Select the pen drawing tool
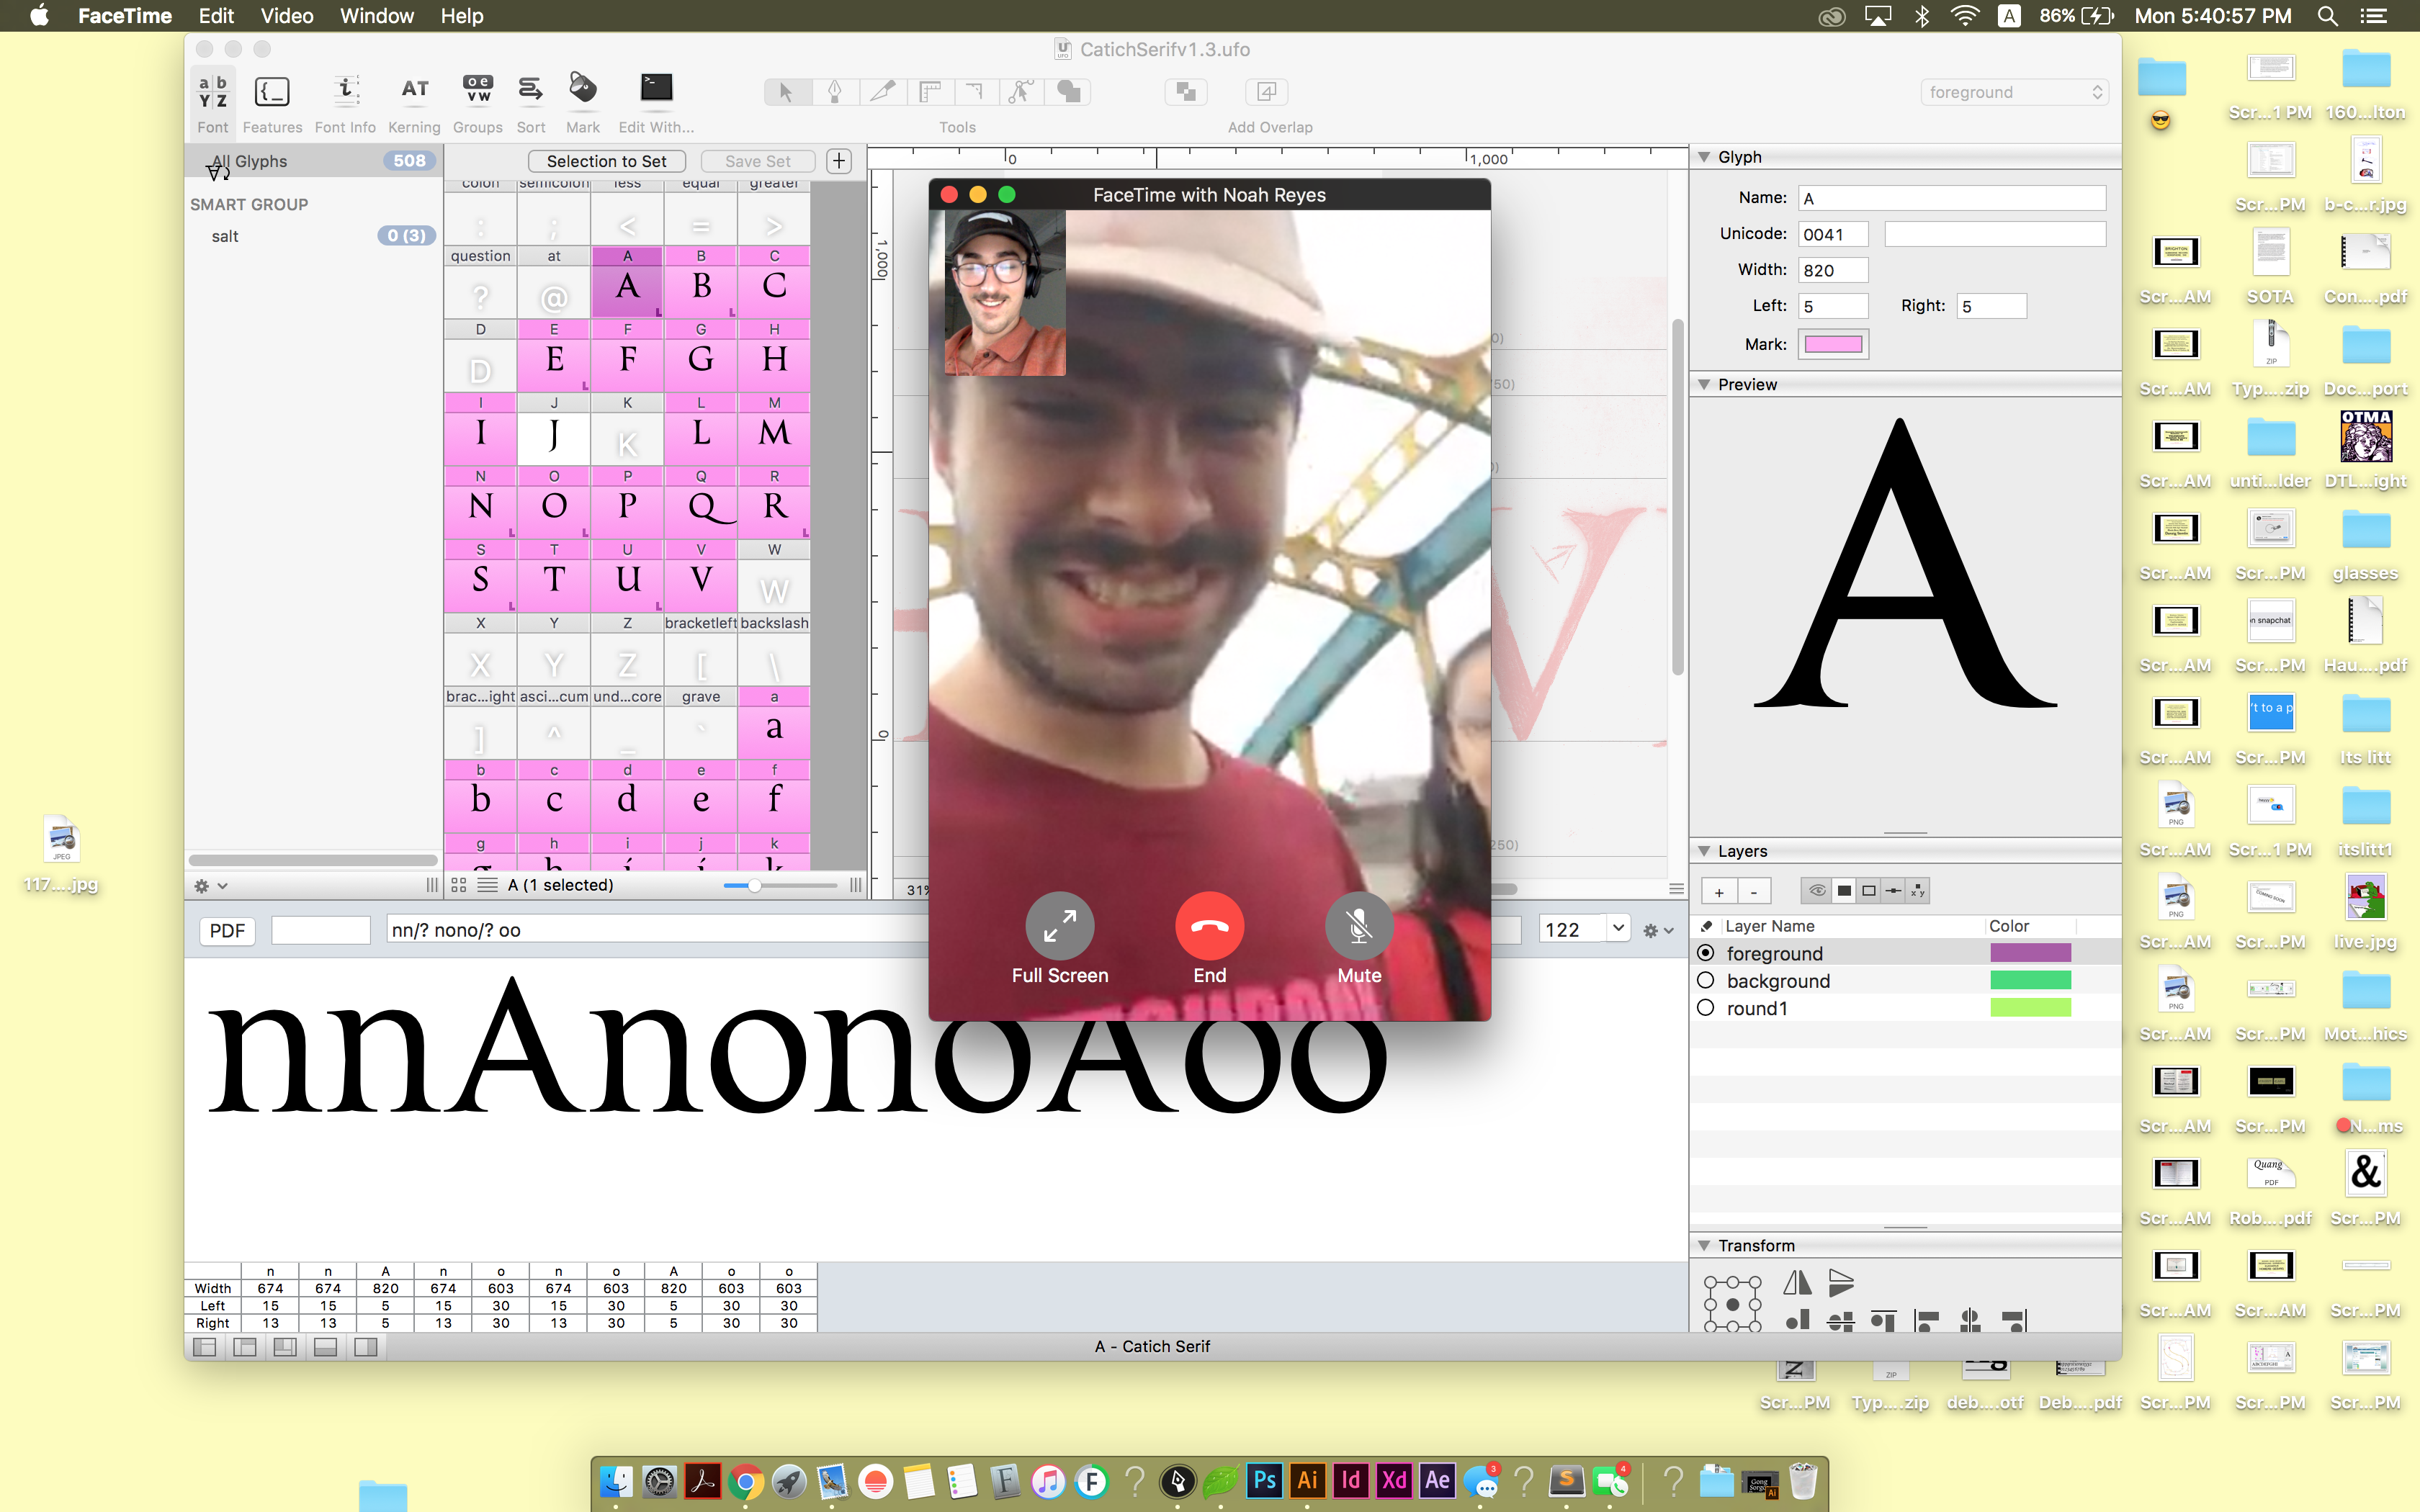Image resolution: width=2420 pixels, height=1512 pixels. 834,92
